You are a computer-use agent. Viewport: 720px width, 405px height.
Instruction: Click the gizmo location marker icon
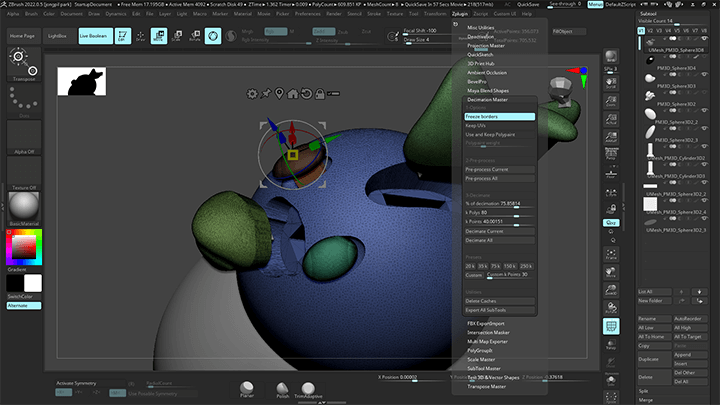[279, 94]
